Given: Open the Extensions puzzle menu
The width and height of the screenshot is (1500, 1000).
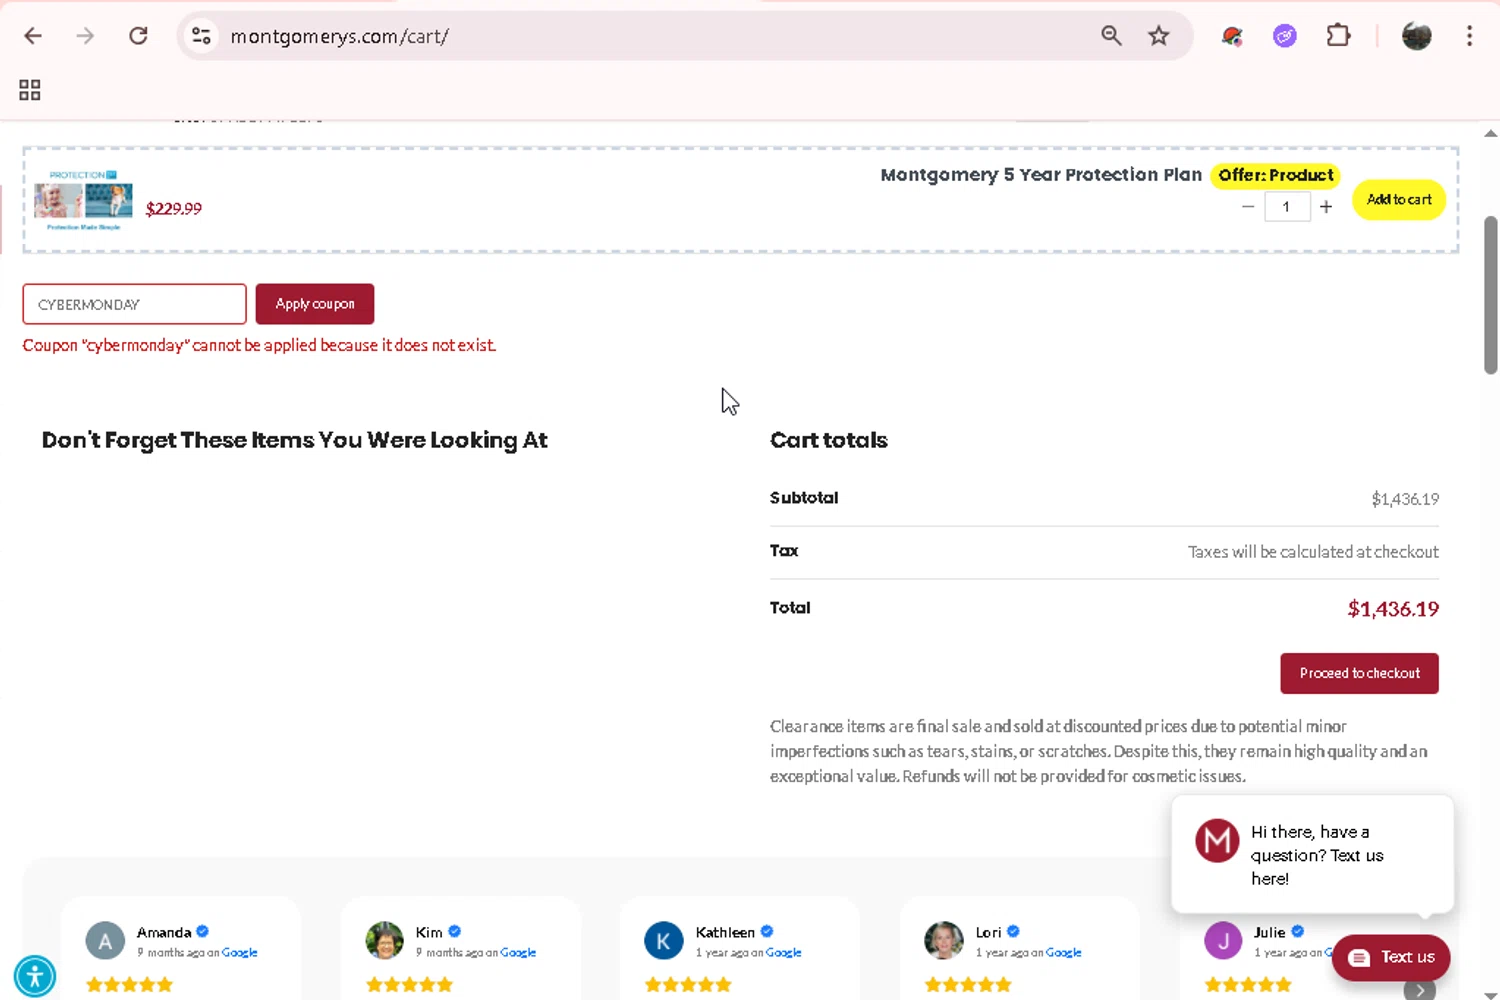Looking at the screenshot, I should (1338, 36).
